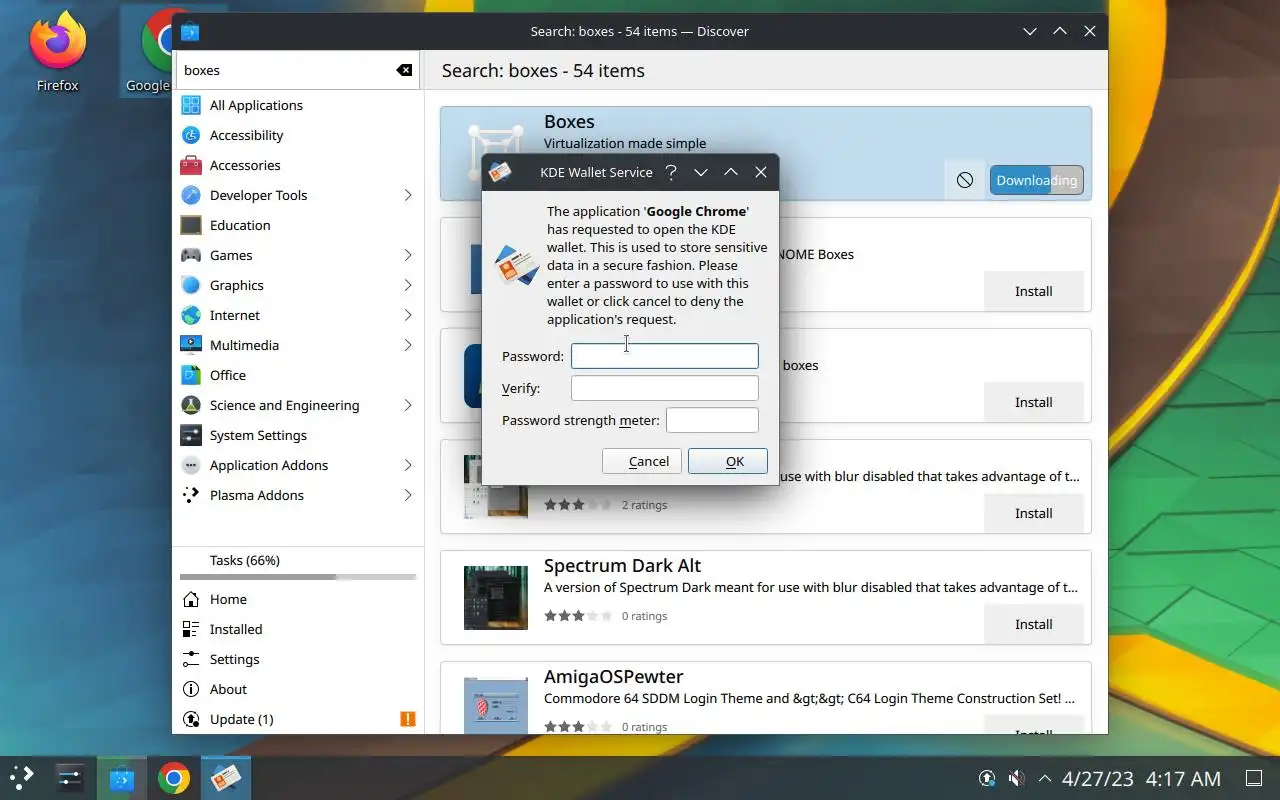Expand Science and Engineering category arrow
The image size is (1280, 800).
[408, 405]
